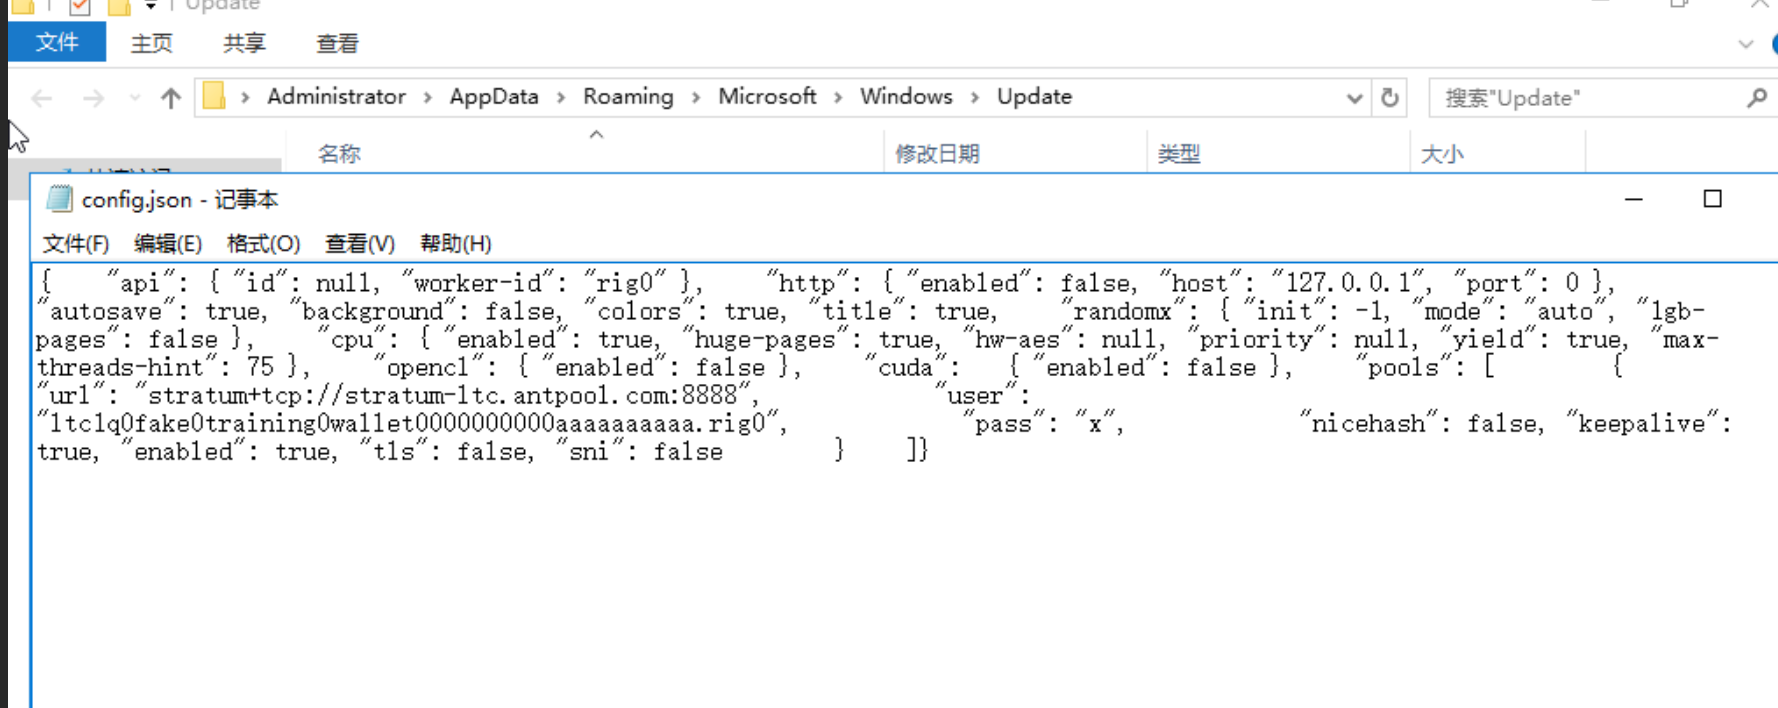Click the search magnifier icon
The height and width of the screenshot is (708, 1778).
click(x=1757, y=97)
